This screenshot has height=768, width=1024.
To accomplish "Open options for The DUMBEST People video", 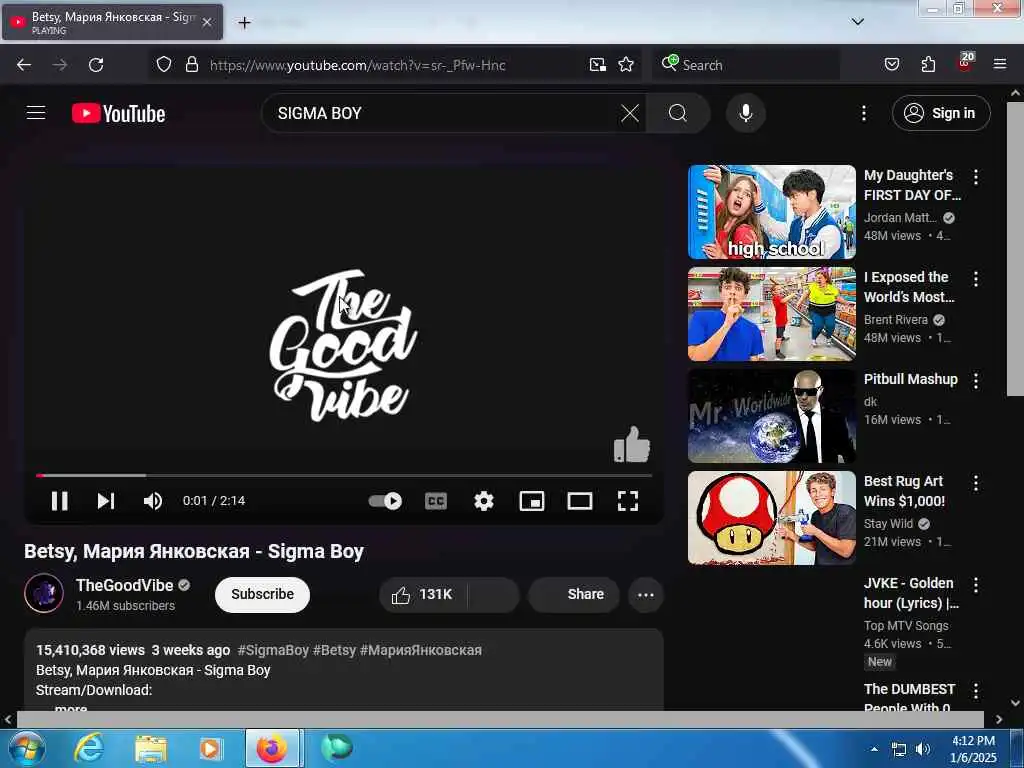I will [976, 690].
